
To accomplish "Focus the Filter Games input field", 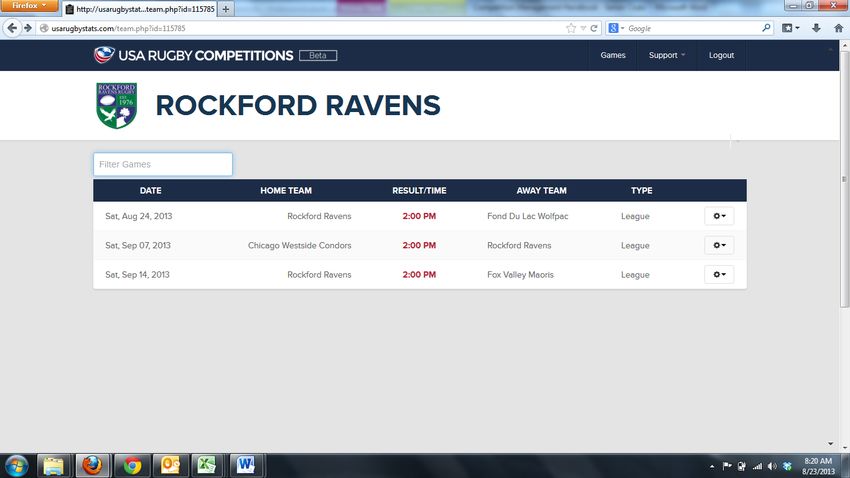I will click(163, 164).
